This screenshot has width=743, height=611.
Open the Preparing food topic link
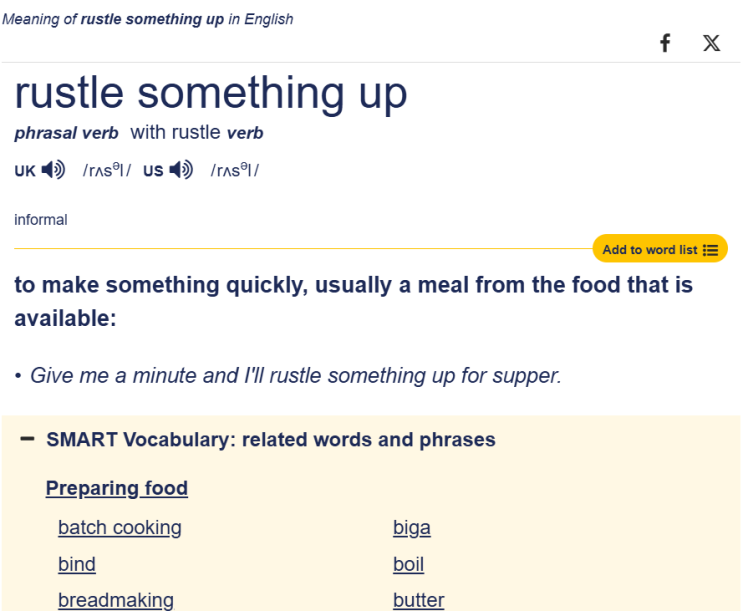pyautogui.click(x=117, y=488)
